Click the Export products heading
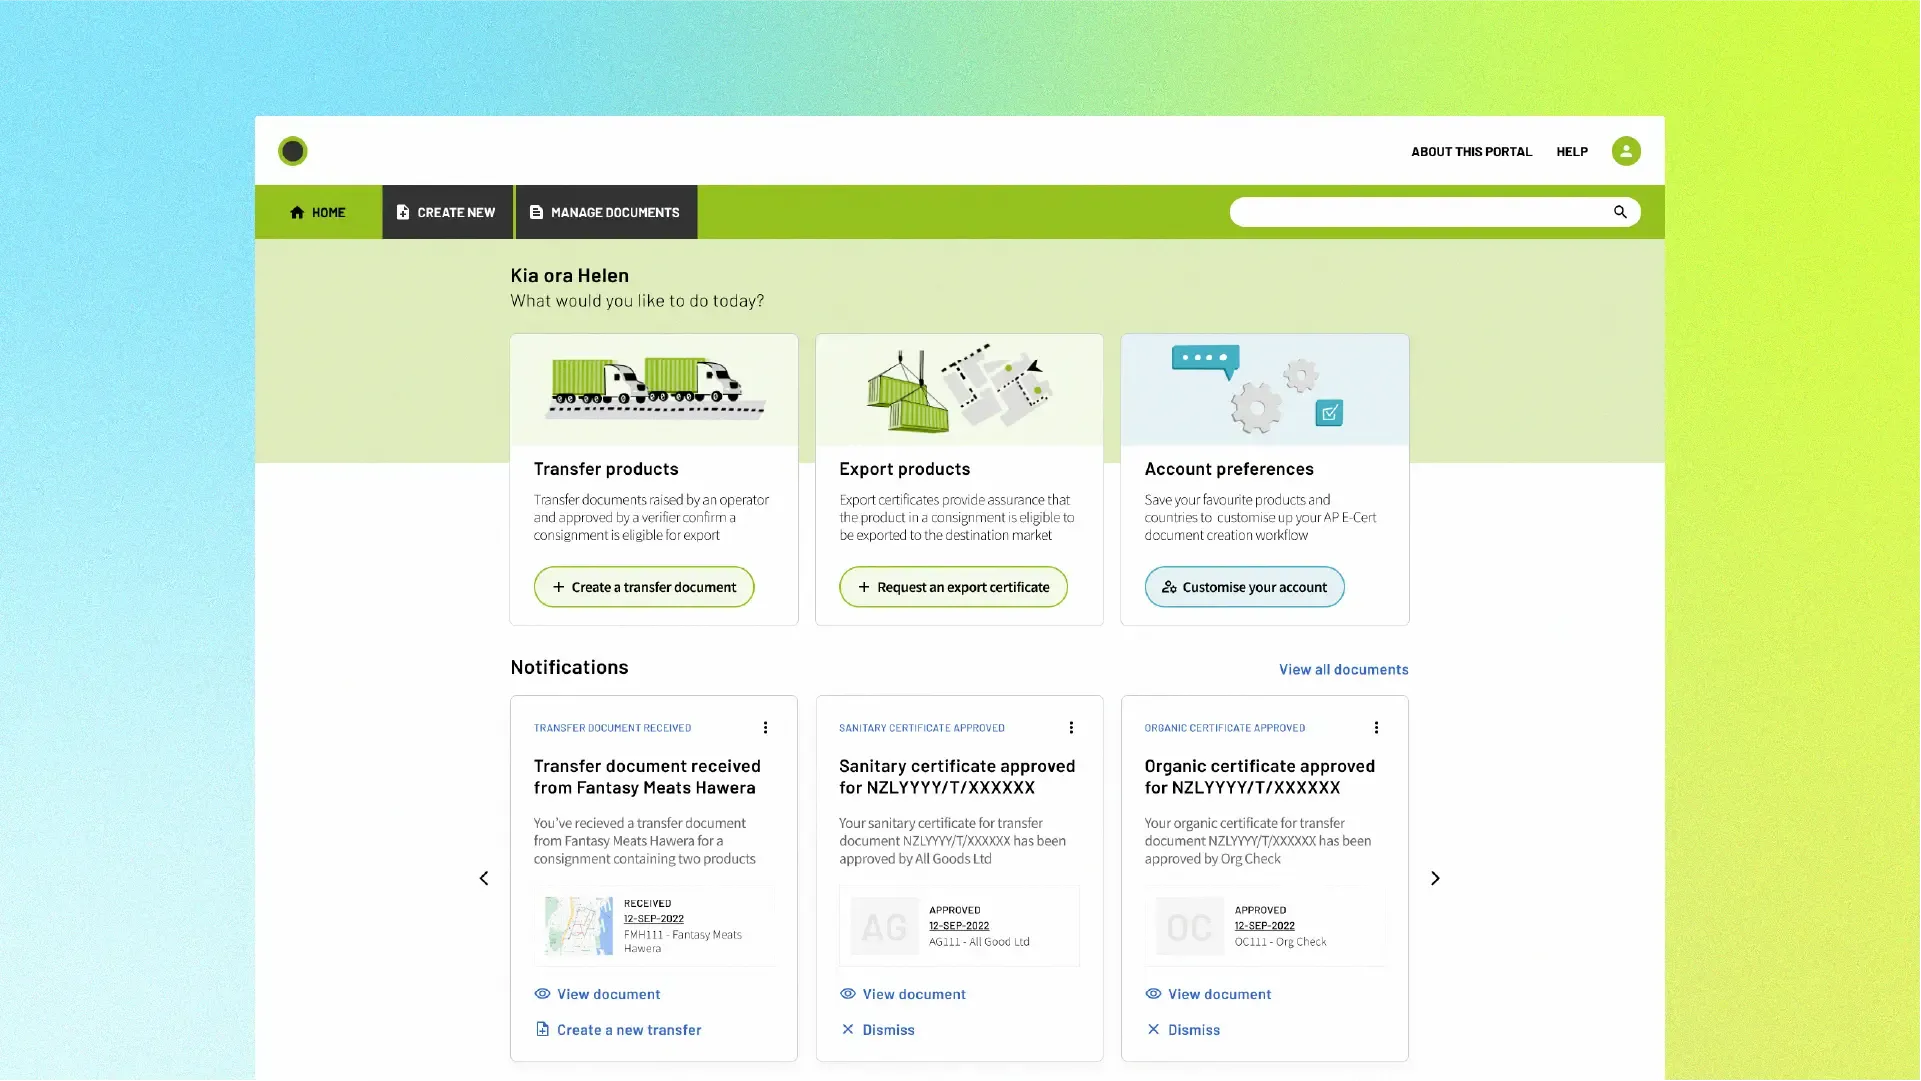Viewport: 1921px width, 1081px height. [x=904, y=469]
